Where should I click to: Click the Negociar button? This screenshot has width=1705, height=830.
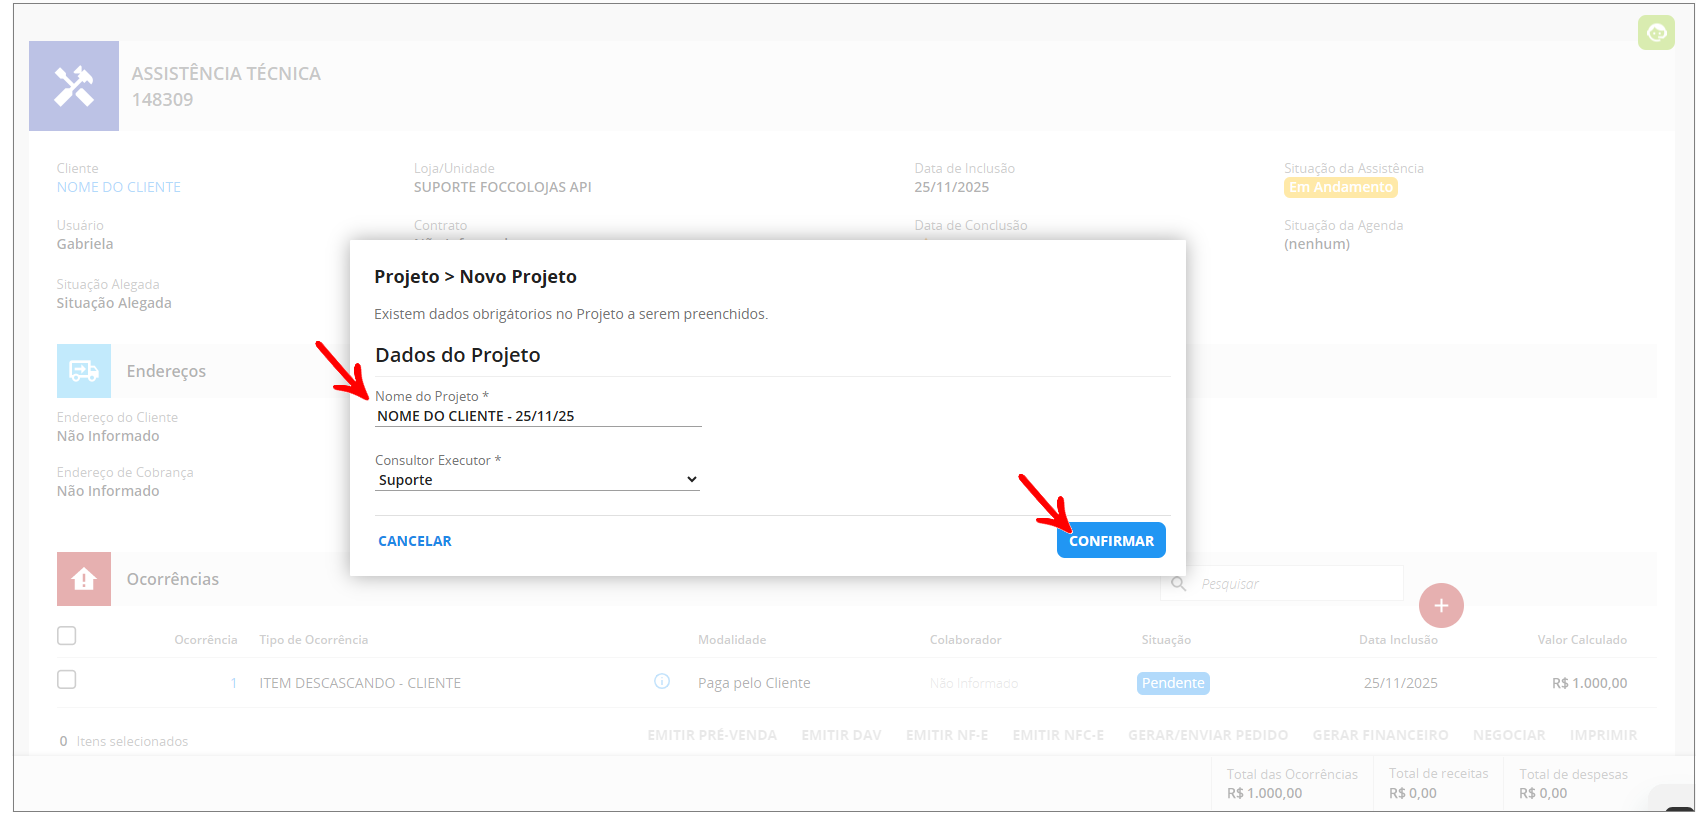point(1509,735)
